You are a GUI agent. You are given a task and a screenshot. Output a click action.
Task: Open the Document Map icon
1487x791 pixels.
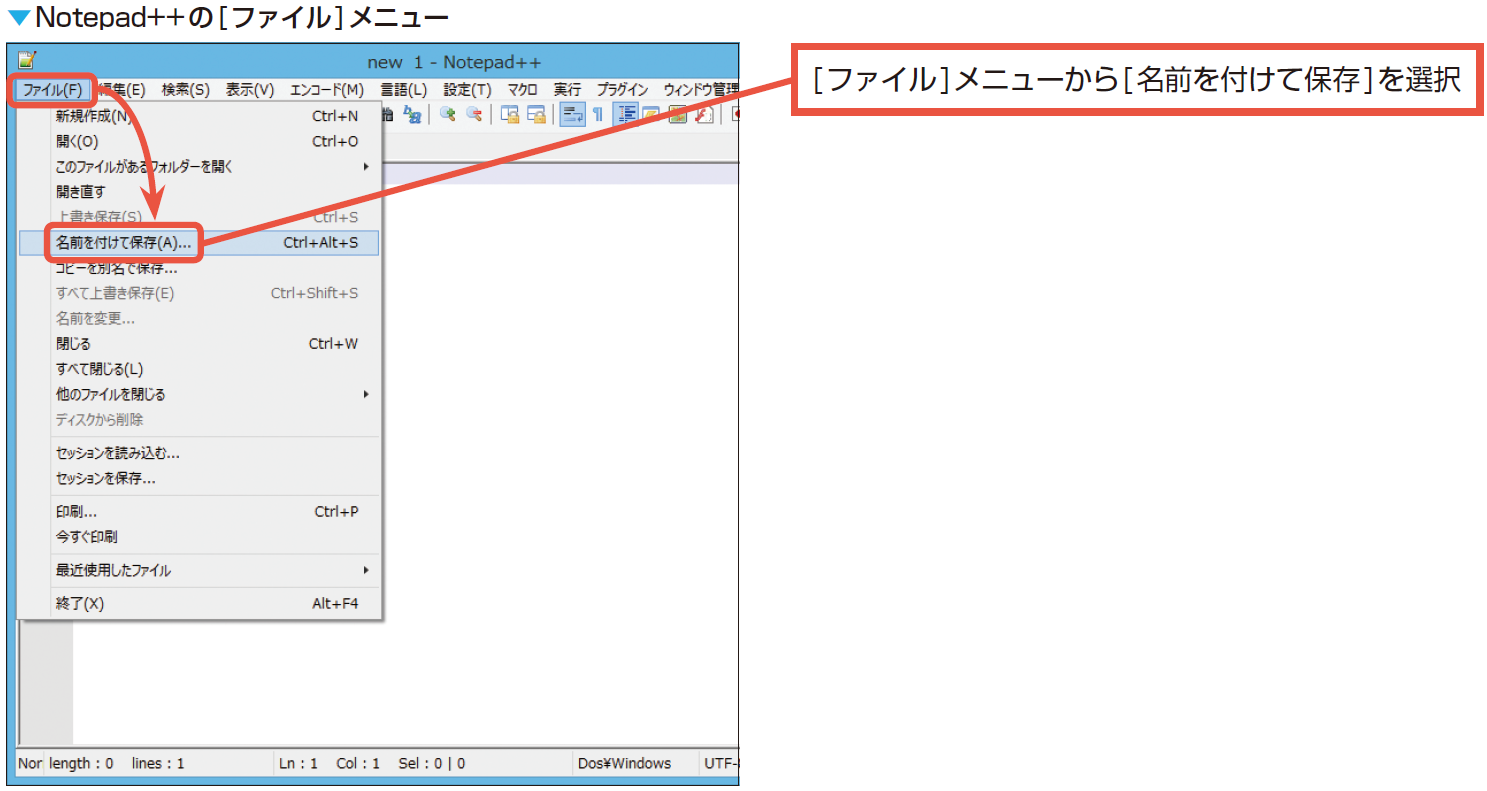click(677, 115)
